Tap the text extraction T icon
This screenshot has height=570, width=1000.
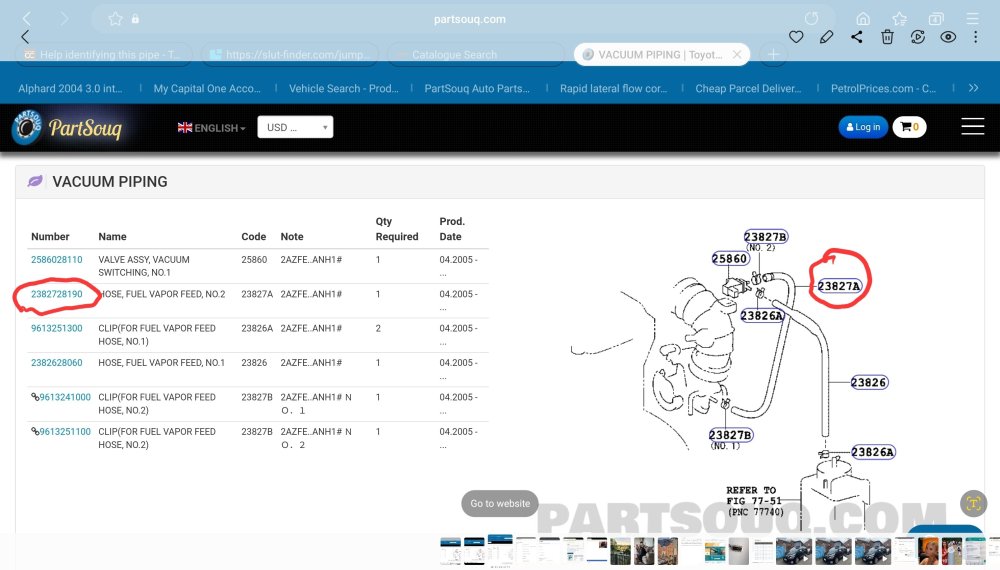[x=973, y=504]
